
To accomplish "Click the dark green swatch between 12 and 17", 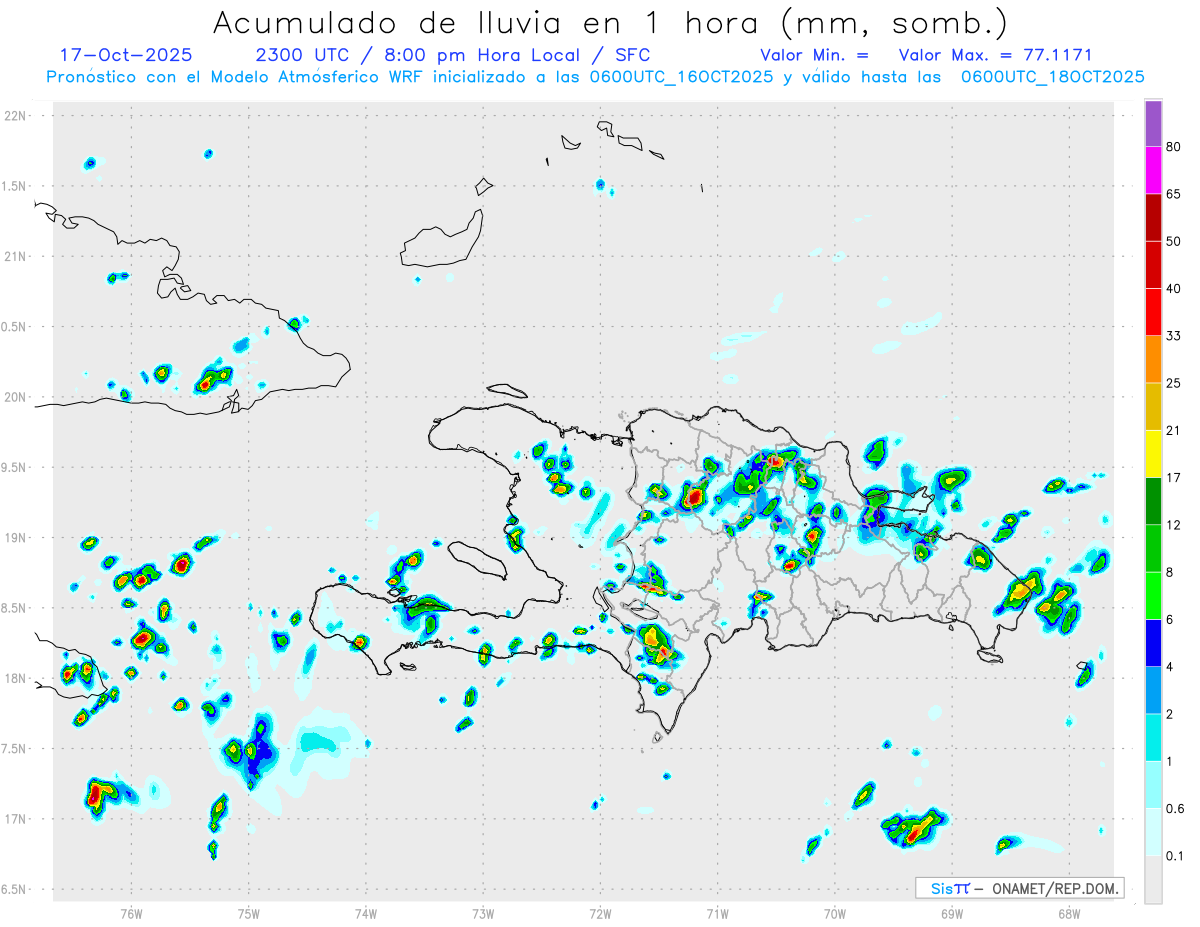I will tap(1153, 501).
